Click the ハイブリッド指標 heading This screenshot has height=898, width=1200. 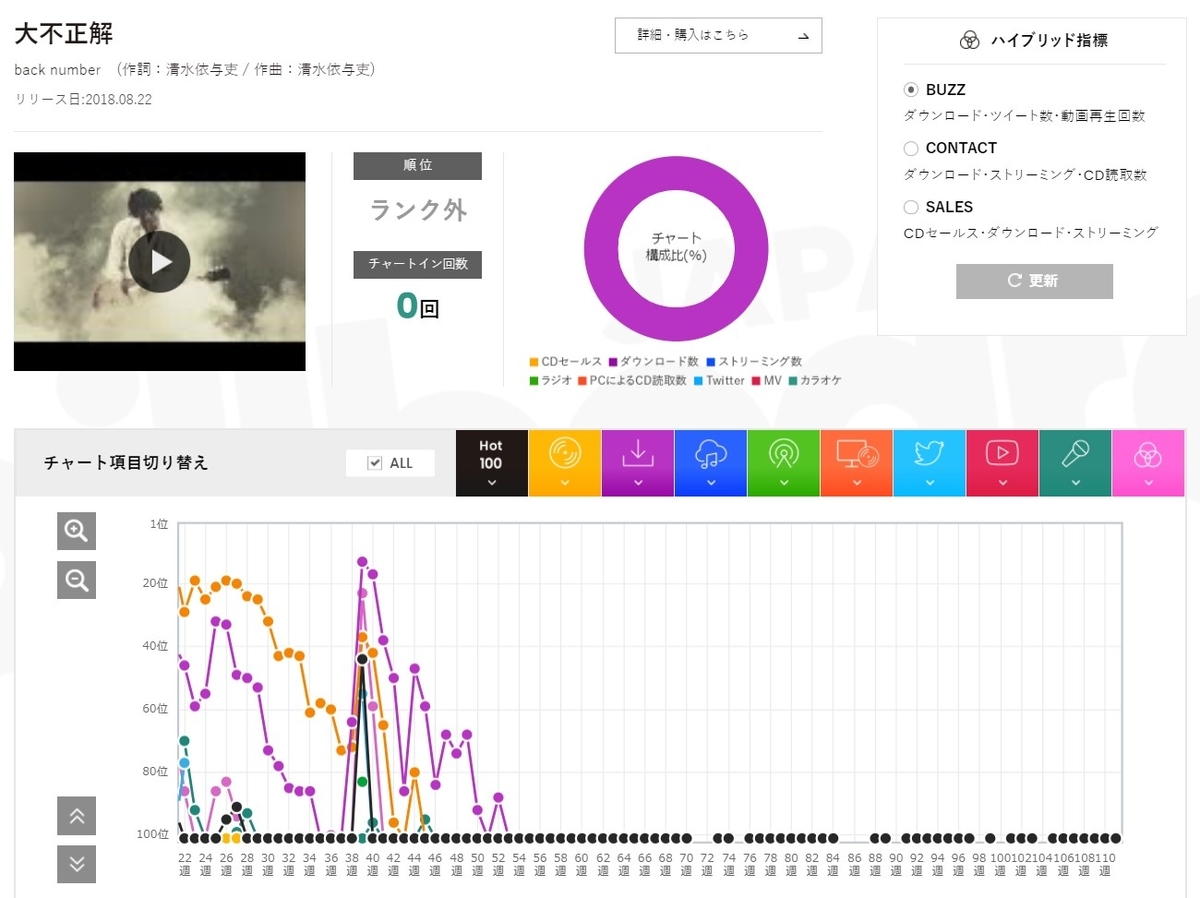point(1049,40)
